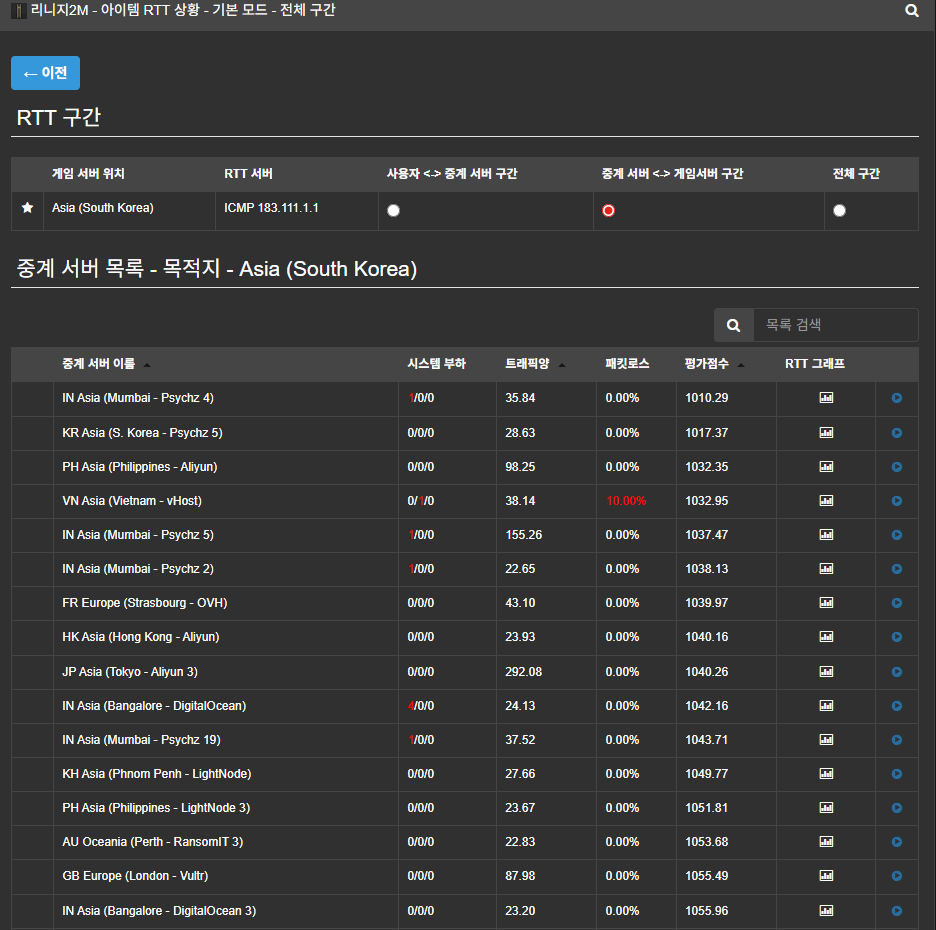The height and width of the screenshot is (930, 936).
Task: Click star icon beside Asia (South Korea)
Action: point(27,209)
